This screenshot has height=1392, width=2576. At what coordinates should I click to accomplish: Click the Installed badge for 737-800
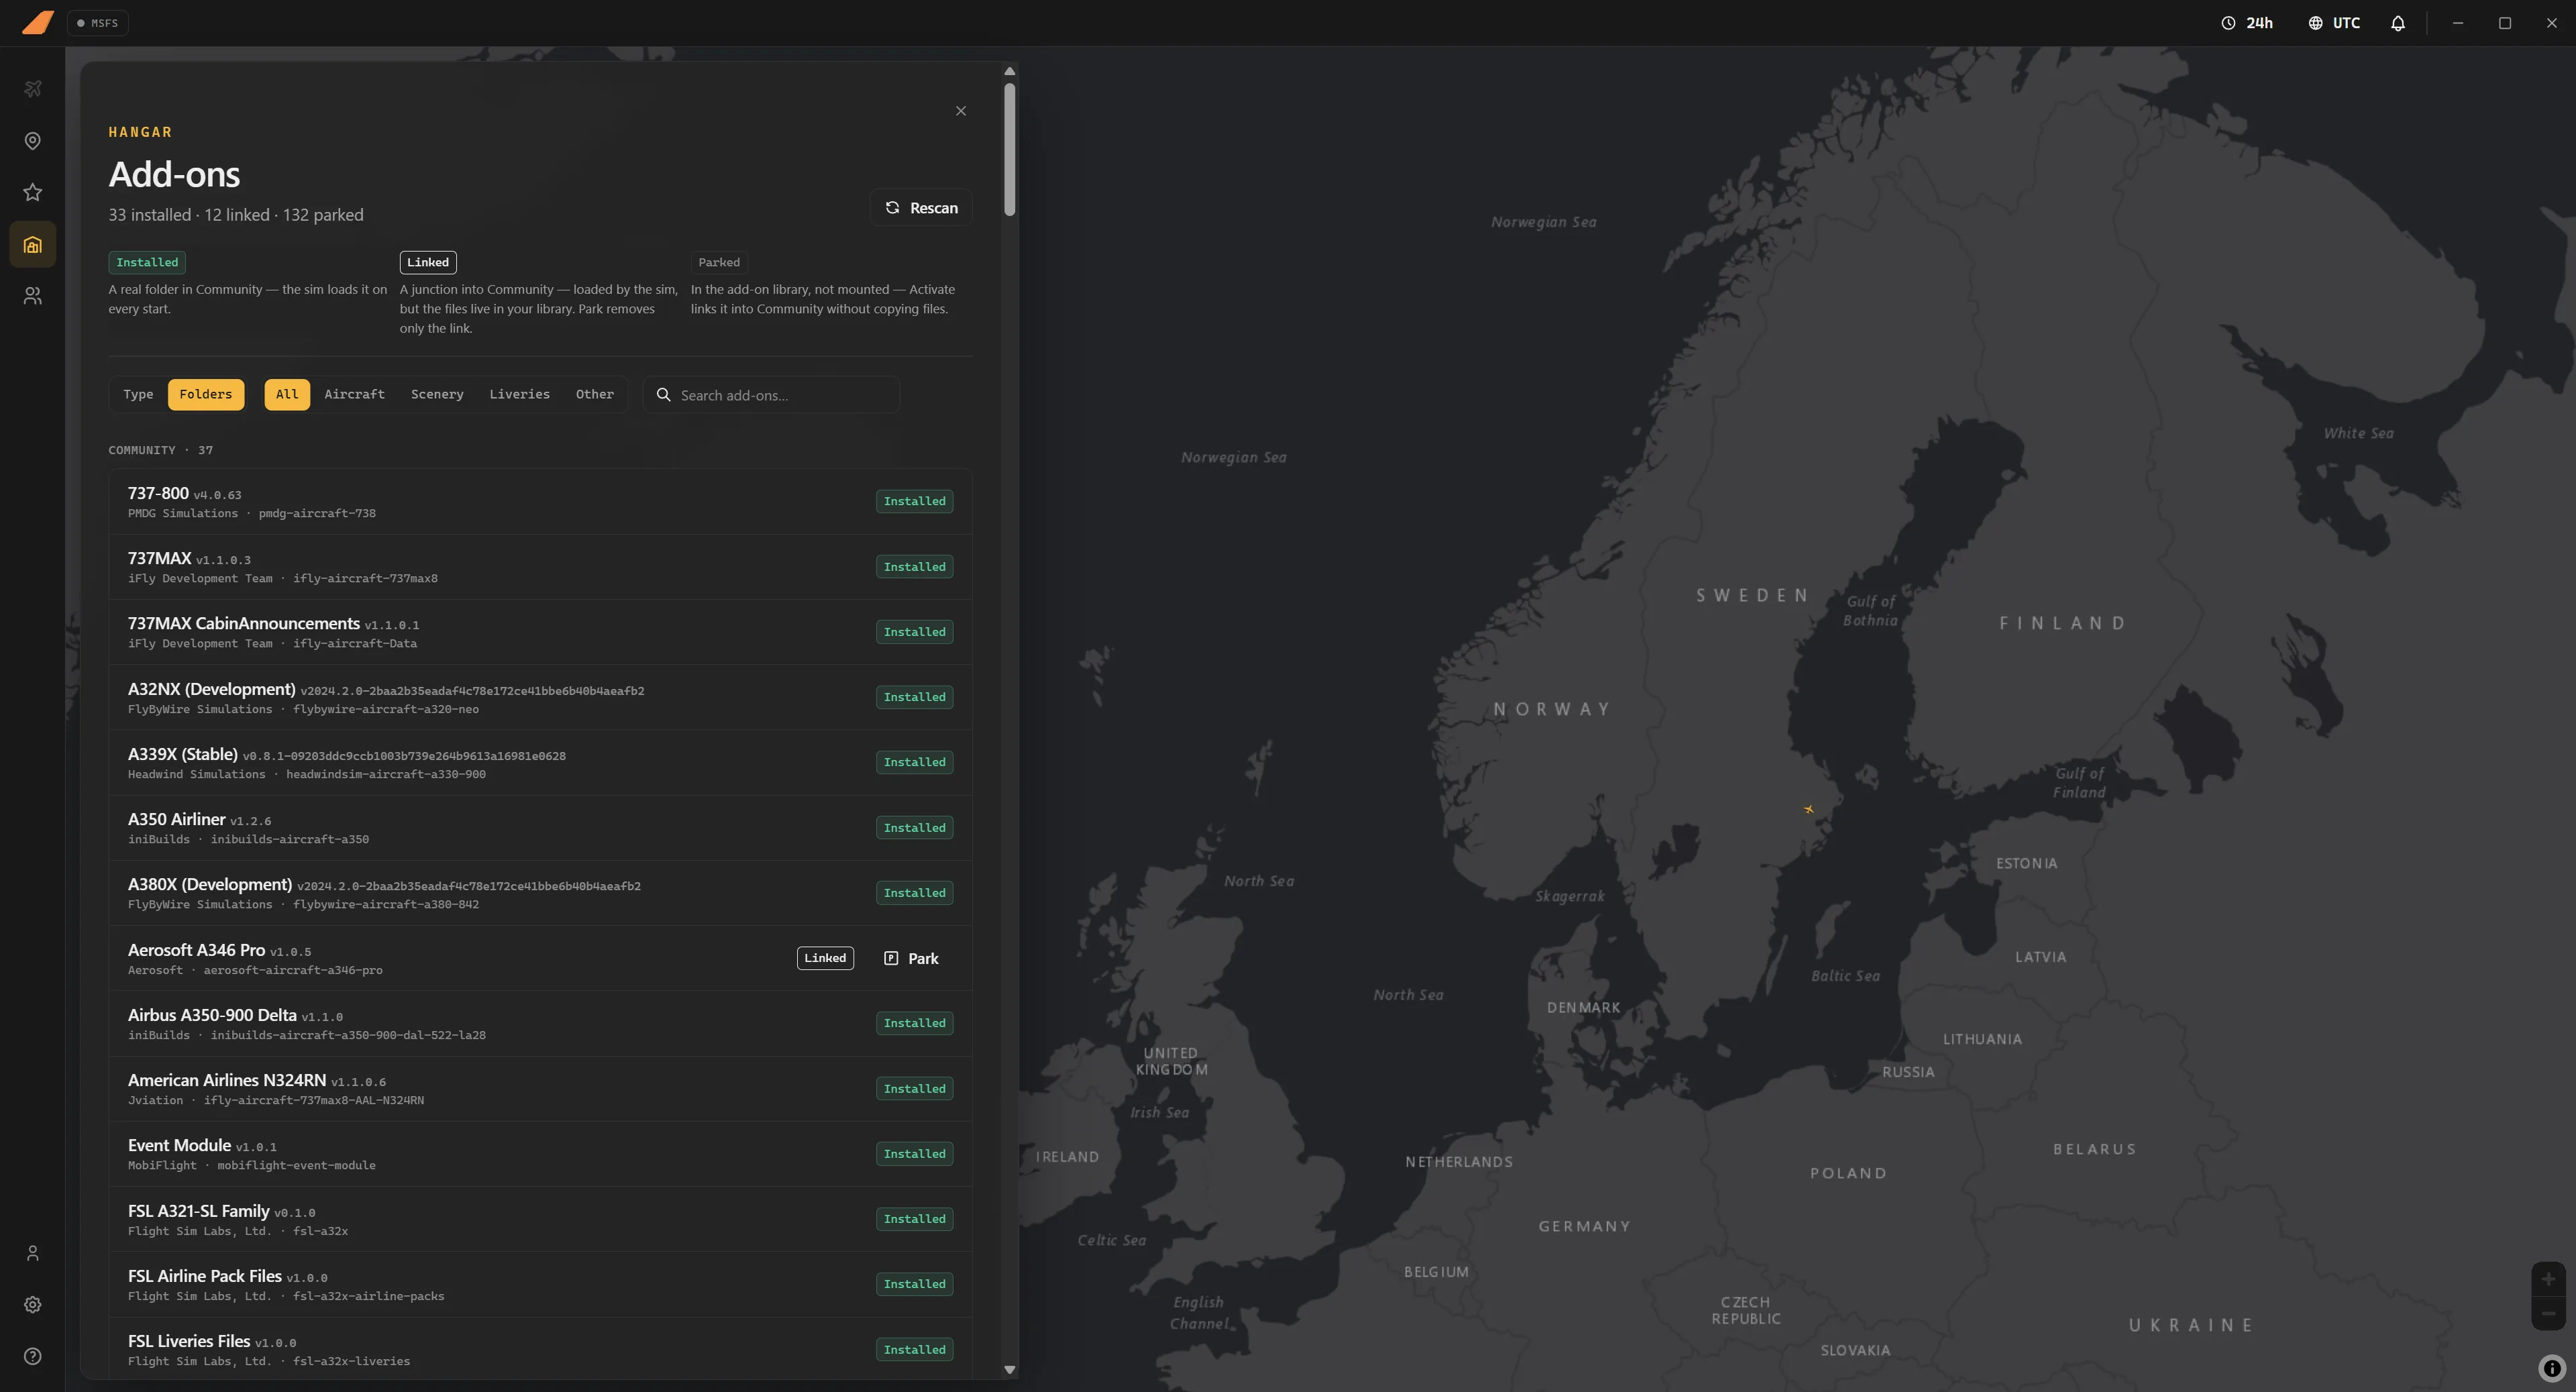tap(914, 501)
